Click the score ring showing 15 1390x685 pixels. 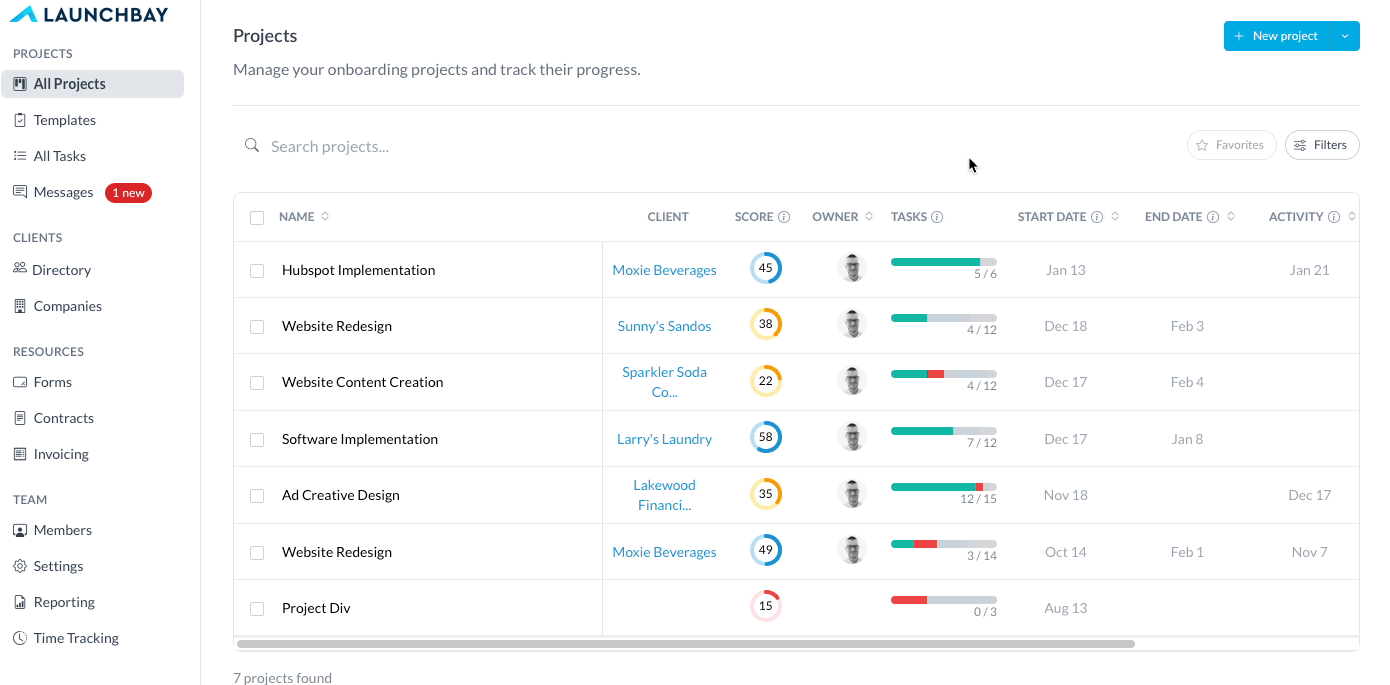coord(766,606)
